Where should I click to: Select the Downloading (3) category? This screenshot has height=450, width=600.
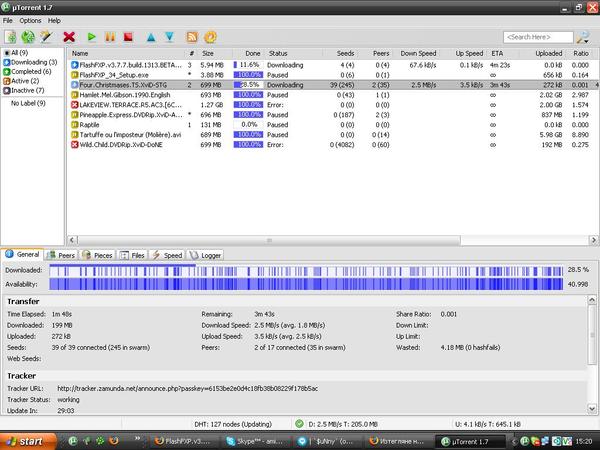tap(30, 62)
